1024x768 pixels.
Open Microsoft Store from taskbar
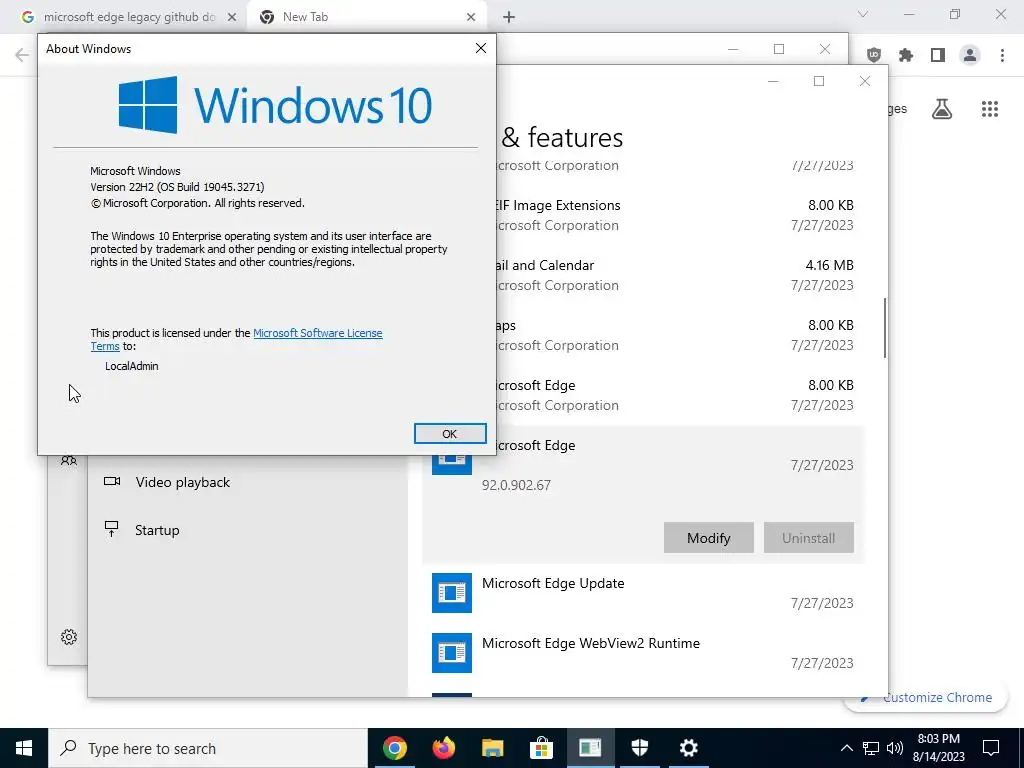(541, 748)
